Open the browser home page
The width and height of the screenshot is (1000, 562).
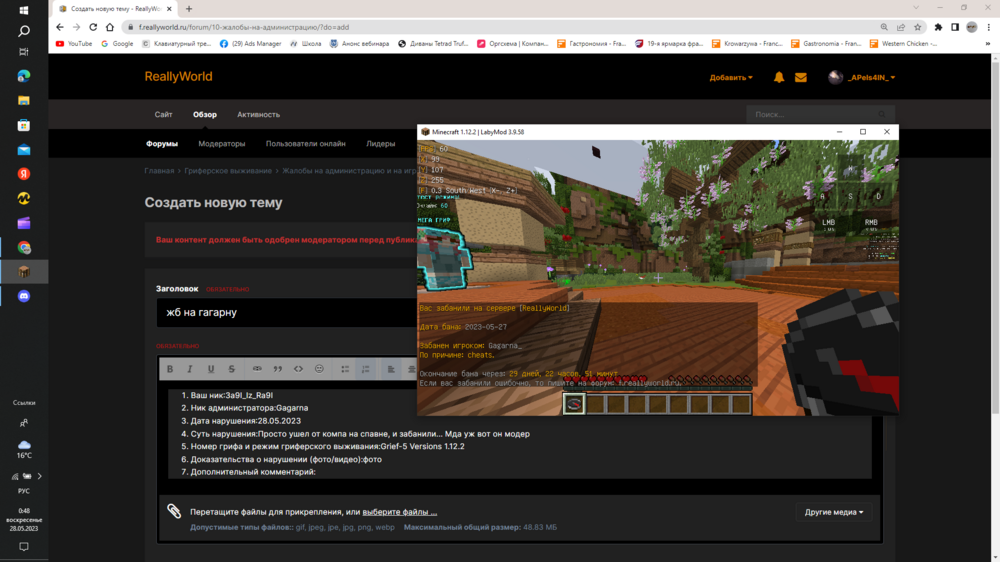pyautogui.click(x=110, y=27)
